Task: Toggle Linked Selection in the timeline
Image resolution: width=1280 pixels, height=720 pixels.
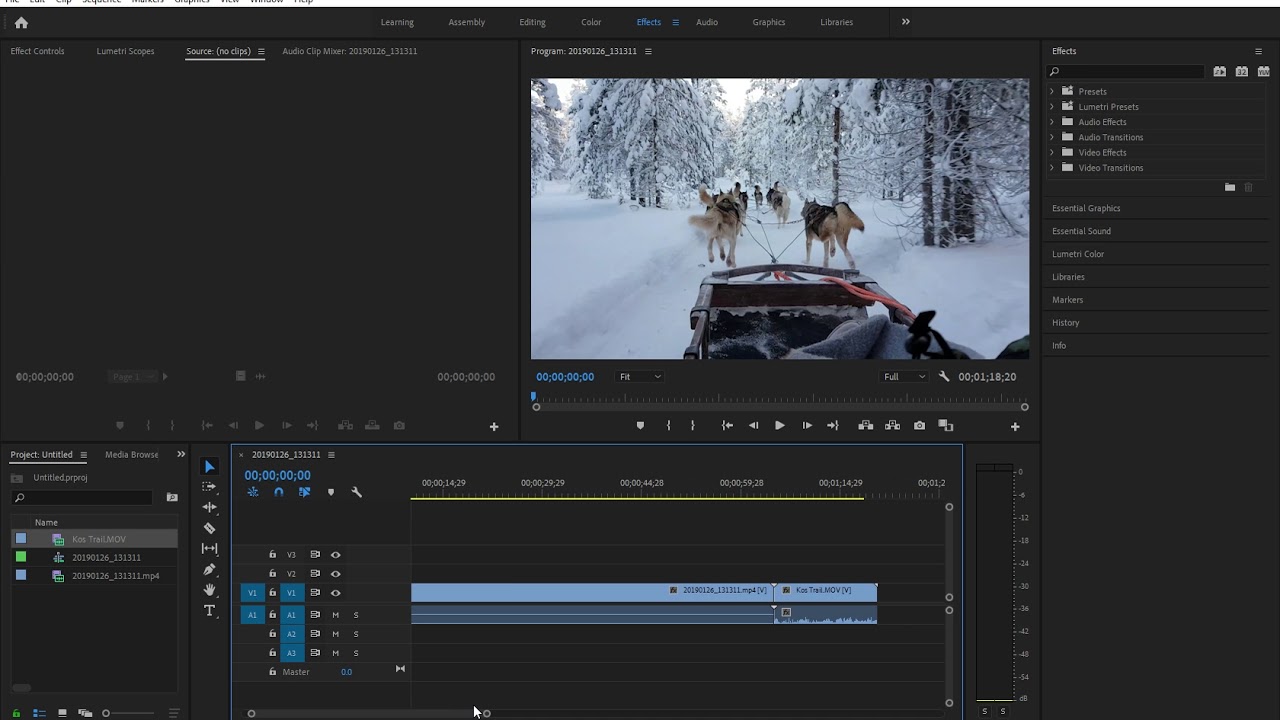Action: 305,492
